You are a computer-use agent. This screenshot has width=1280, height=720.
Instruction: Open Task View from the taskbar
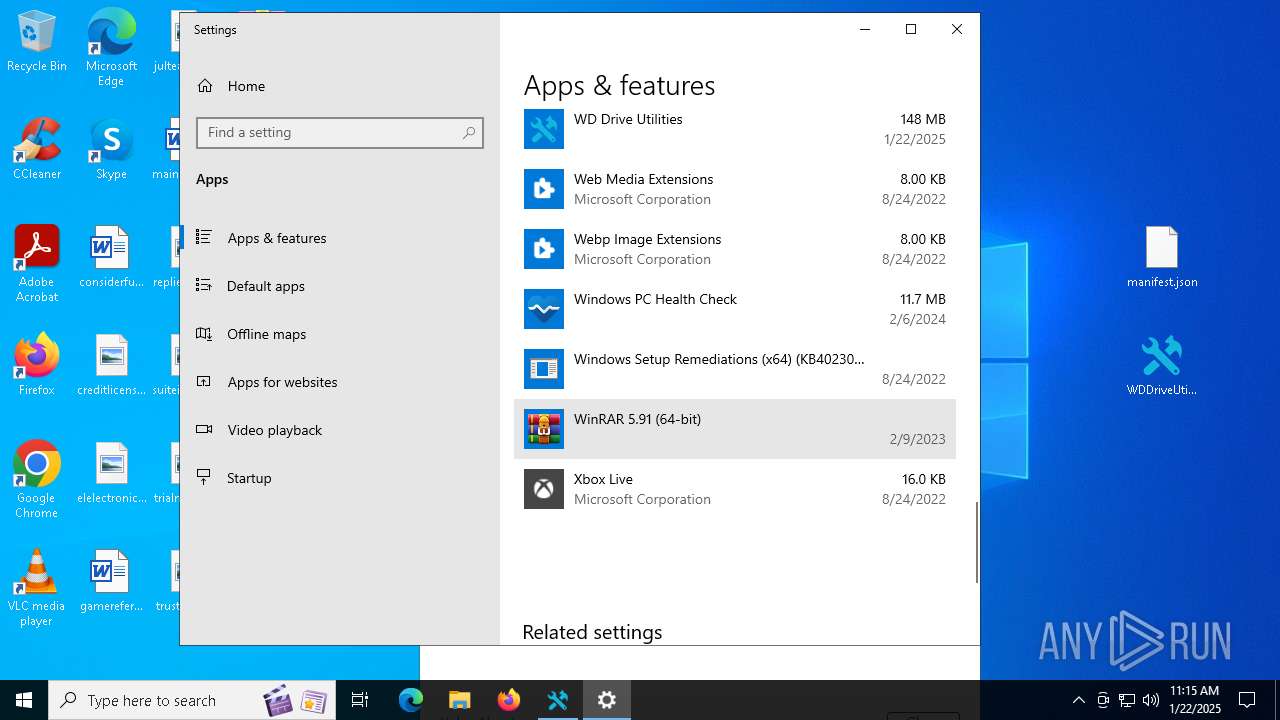[361, 700]
